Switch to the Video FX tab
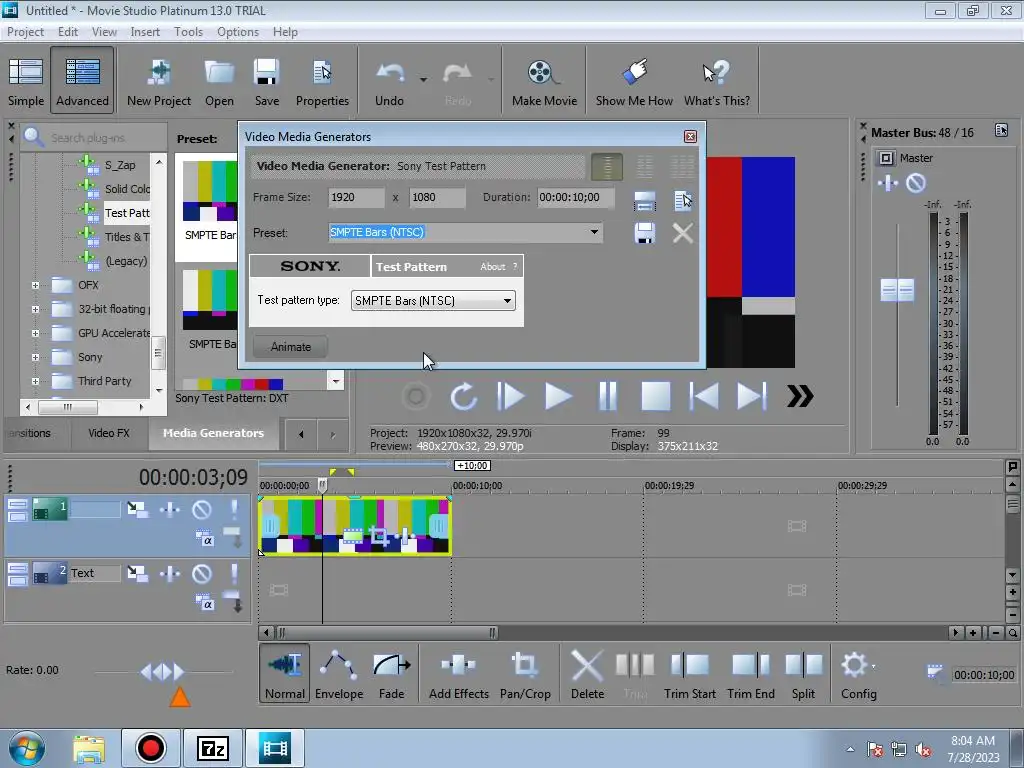 [108, 433]
